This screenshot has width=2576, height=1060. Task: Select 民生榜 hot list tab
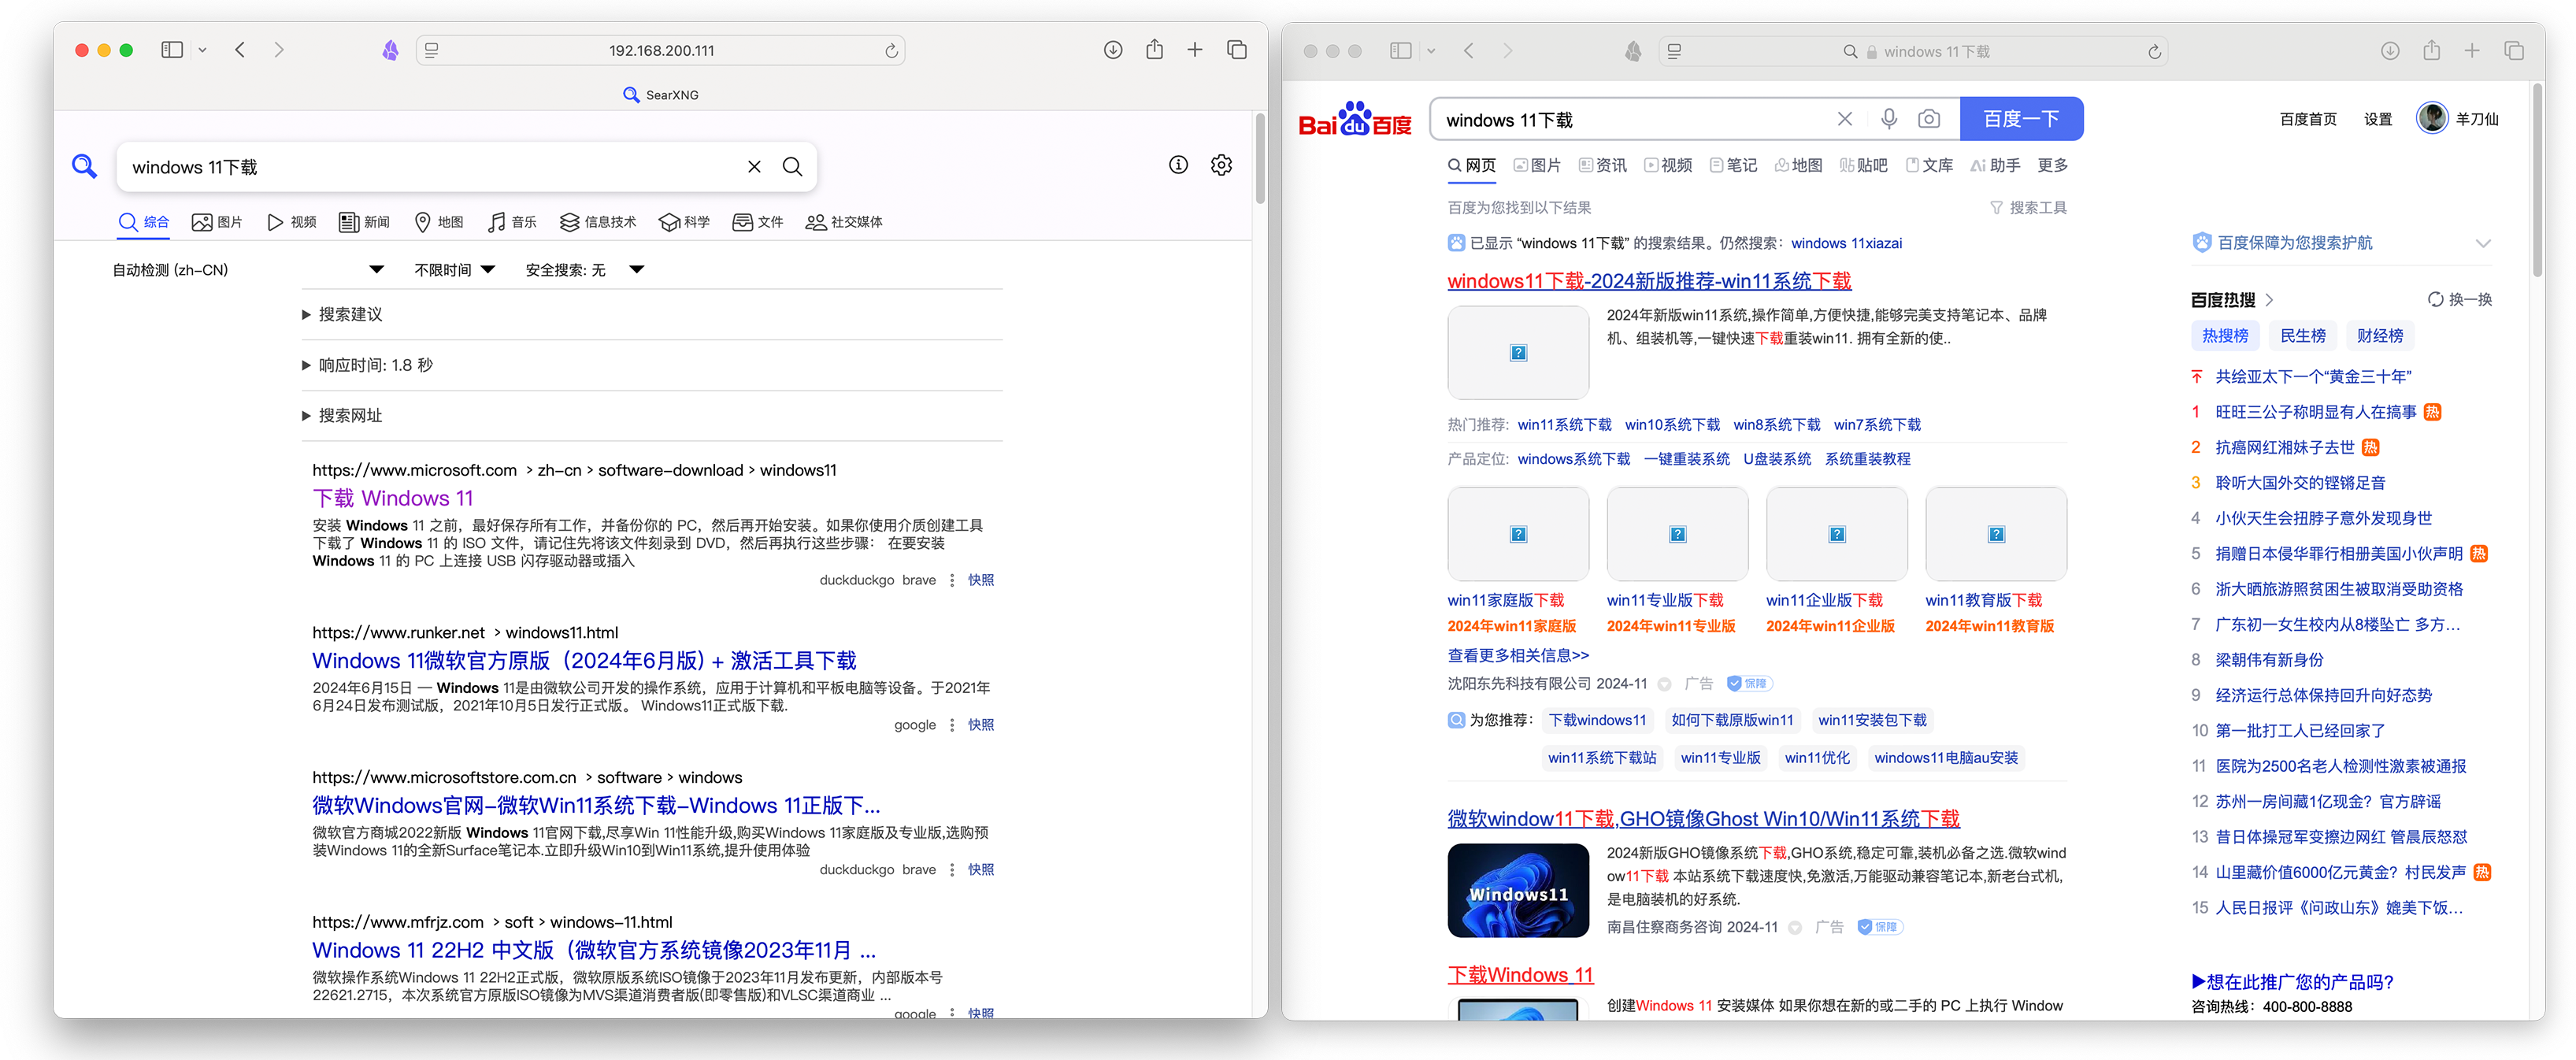click(x=2302, y=336)
